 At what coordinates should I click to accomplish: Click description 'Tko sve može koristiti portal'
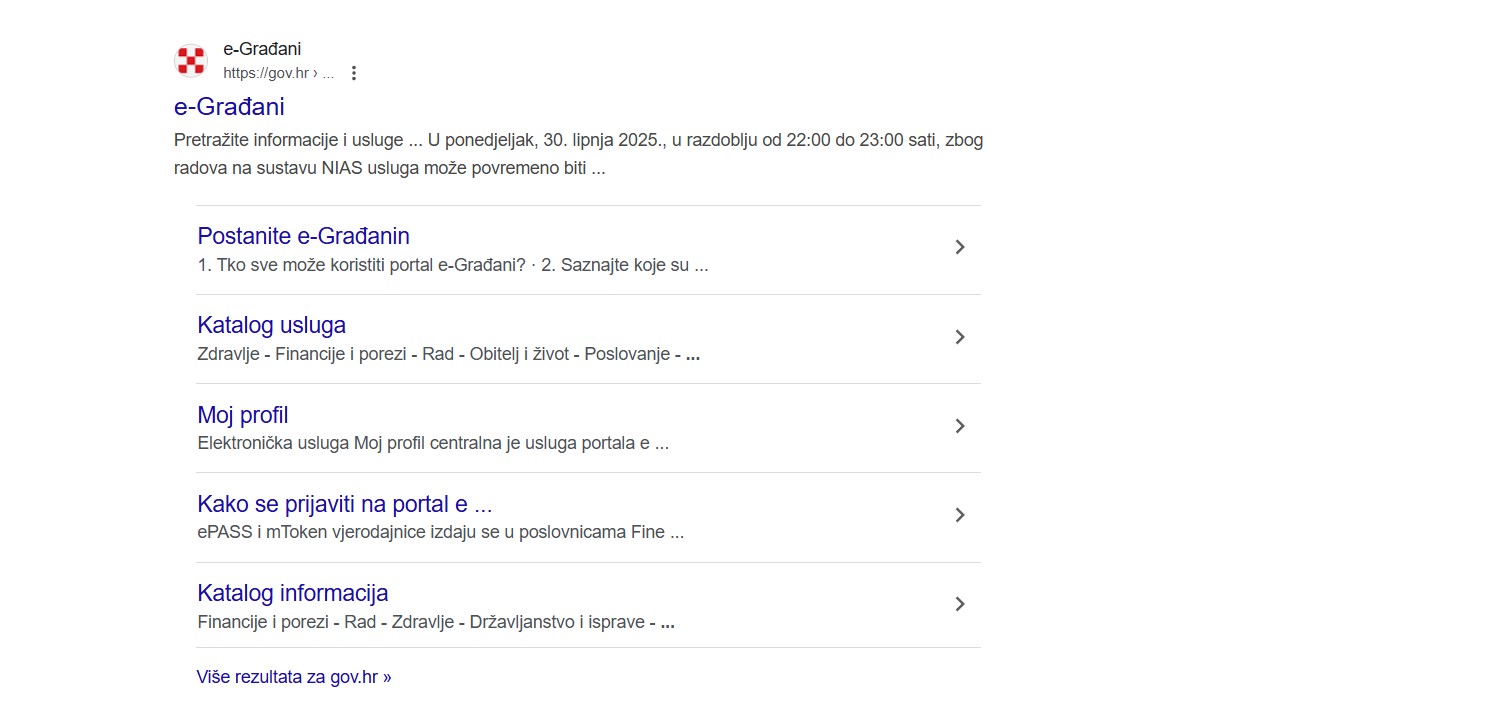[453, 267]
